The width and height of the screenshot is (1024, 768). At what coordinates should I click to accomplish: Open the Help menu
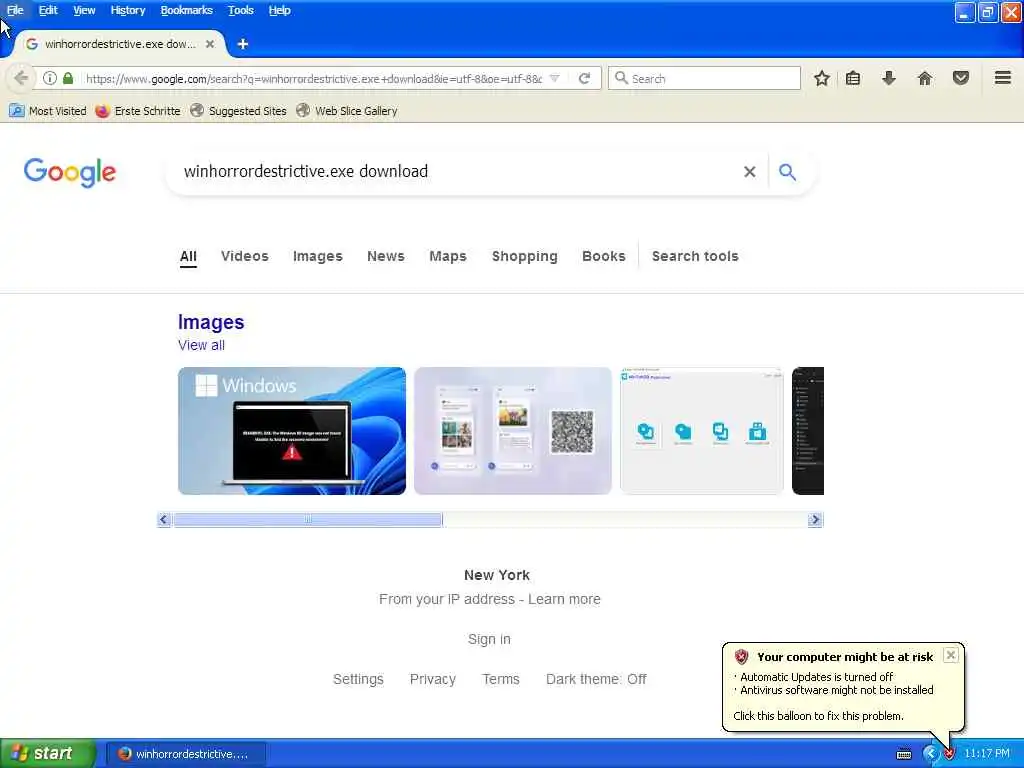(280, 10)
